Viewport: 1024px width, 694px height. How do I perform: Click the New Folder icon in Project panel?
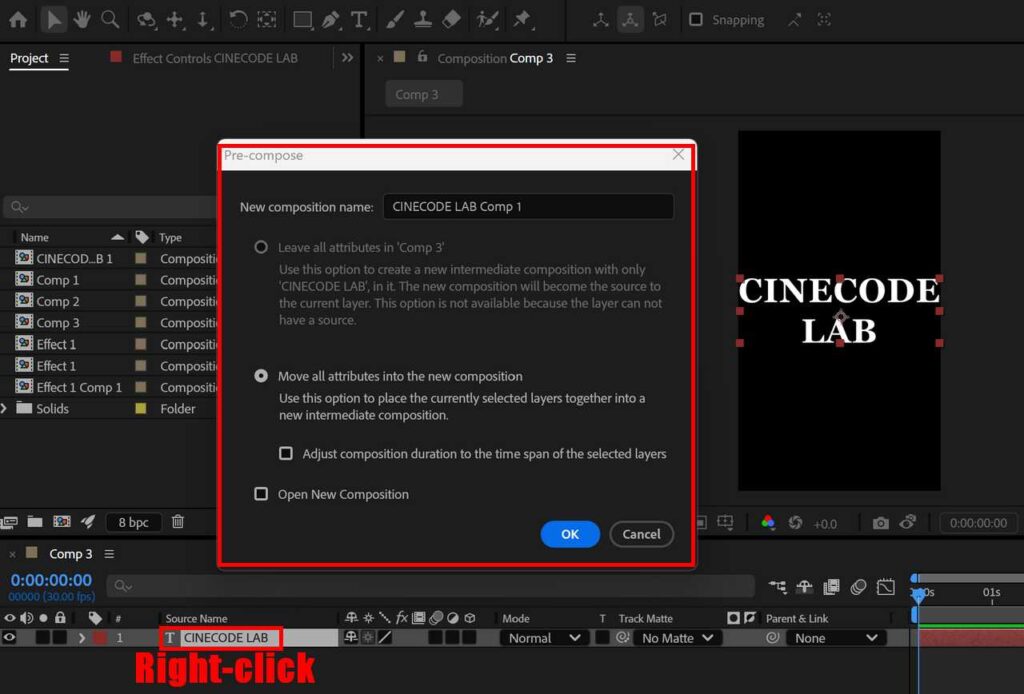tap(35, 522)
